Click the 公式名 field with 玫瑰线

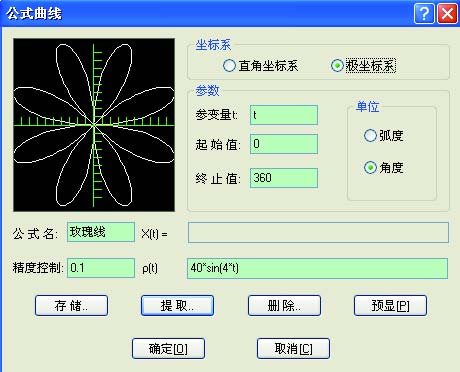click(101, 232)
